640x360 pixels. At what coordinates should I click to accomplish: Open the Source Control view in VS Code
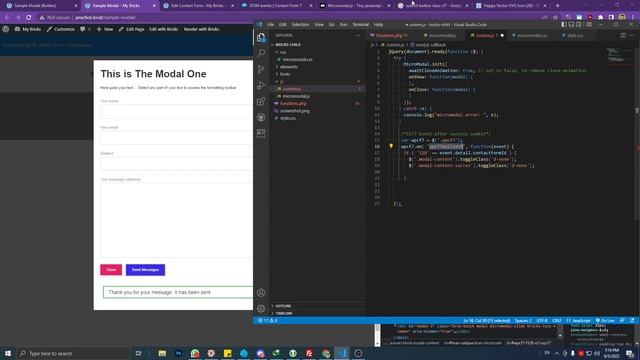[261, 69]
